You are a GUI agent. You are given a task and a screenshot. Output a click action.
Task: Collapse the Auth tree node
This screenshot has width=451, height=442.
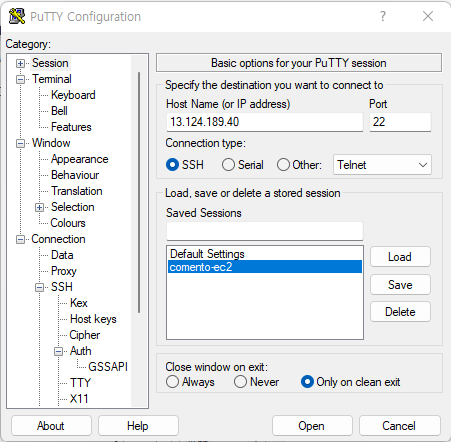click(x=58, y=351)
